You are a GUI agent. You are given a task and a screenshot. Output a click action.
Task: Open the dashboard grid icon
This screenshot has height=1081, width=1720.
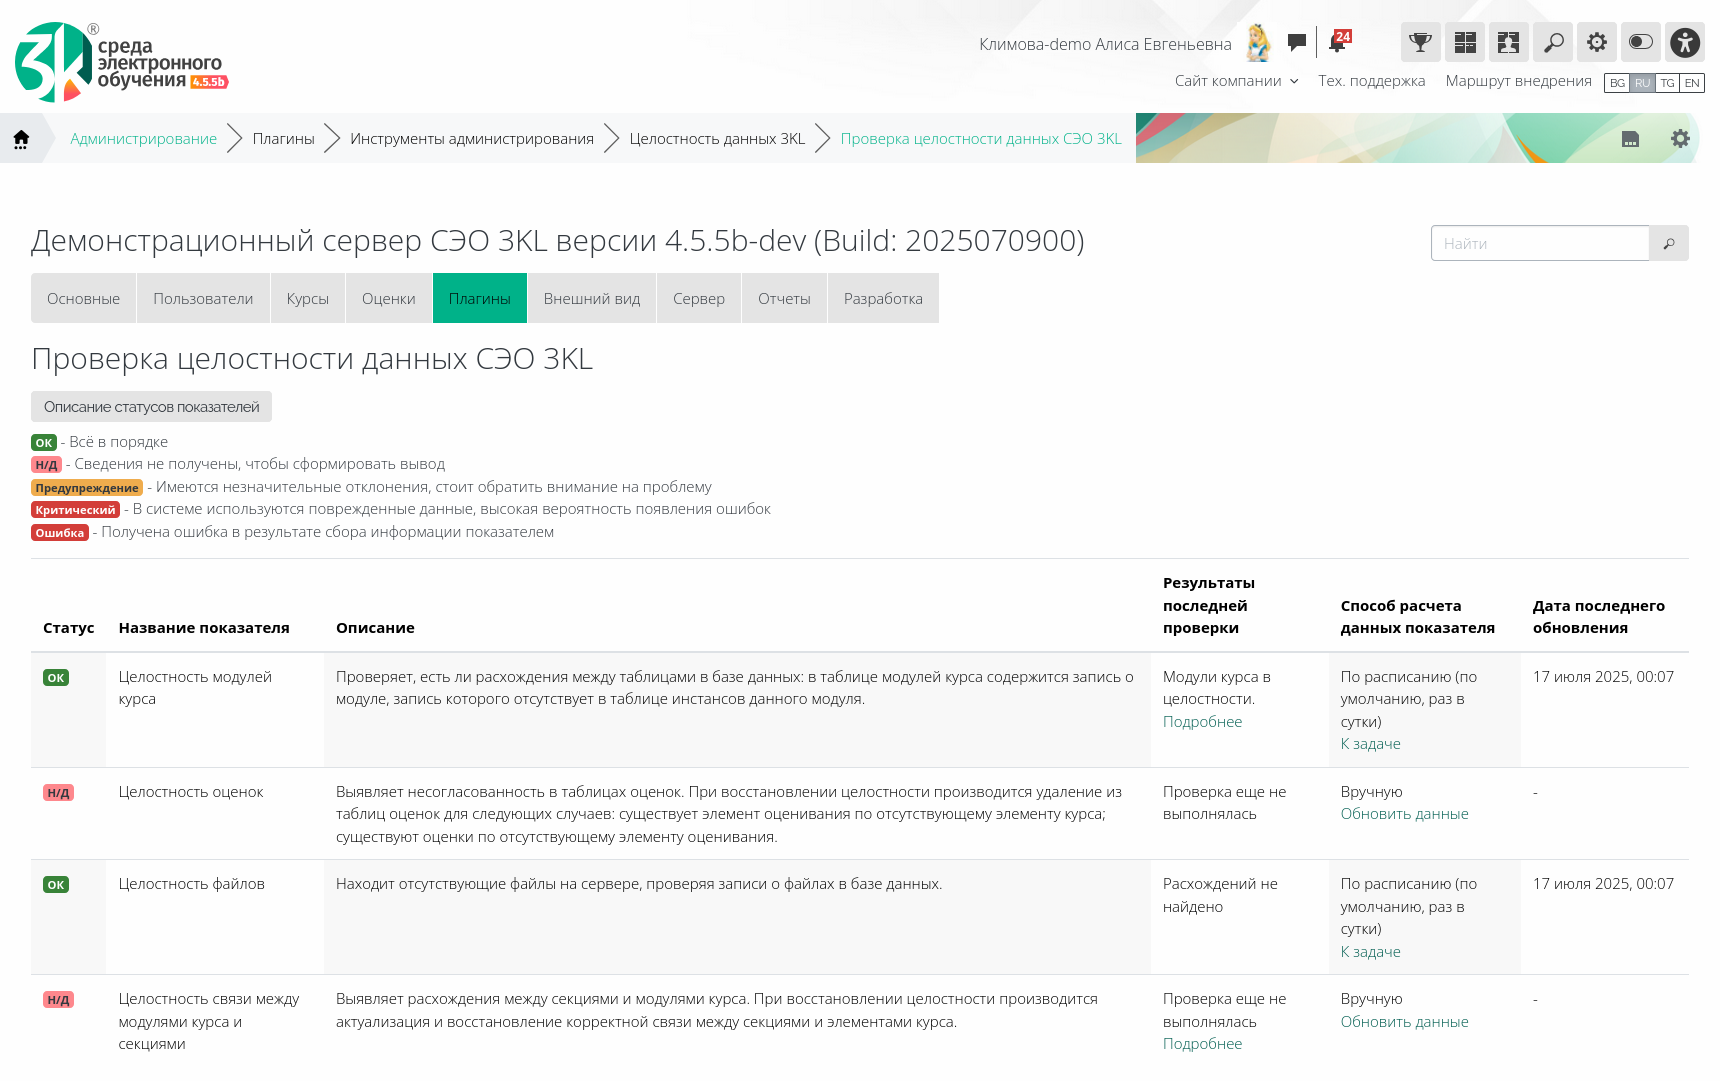tap(1465, 42)
